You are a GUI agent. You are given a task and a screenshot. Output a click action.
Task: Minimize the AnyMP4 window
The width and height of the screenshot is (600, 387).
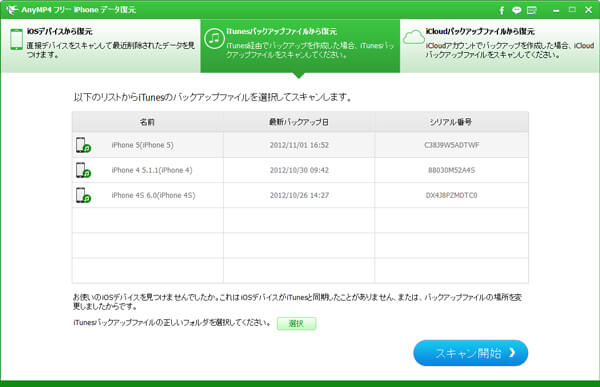point(556,11)
